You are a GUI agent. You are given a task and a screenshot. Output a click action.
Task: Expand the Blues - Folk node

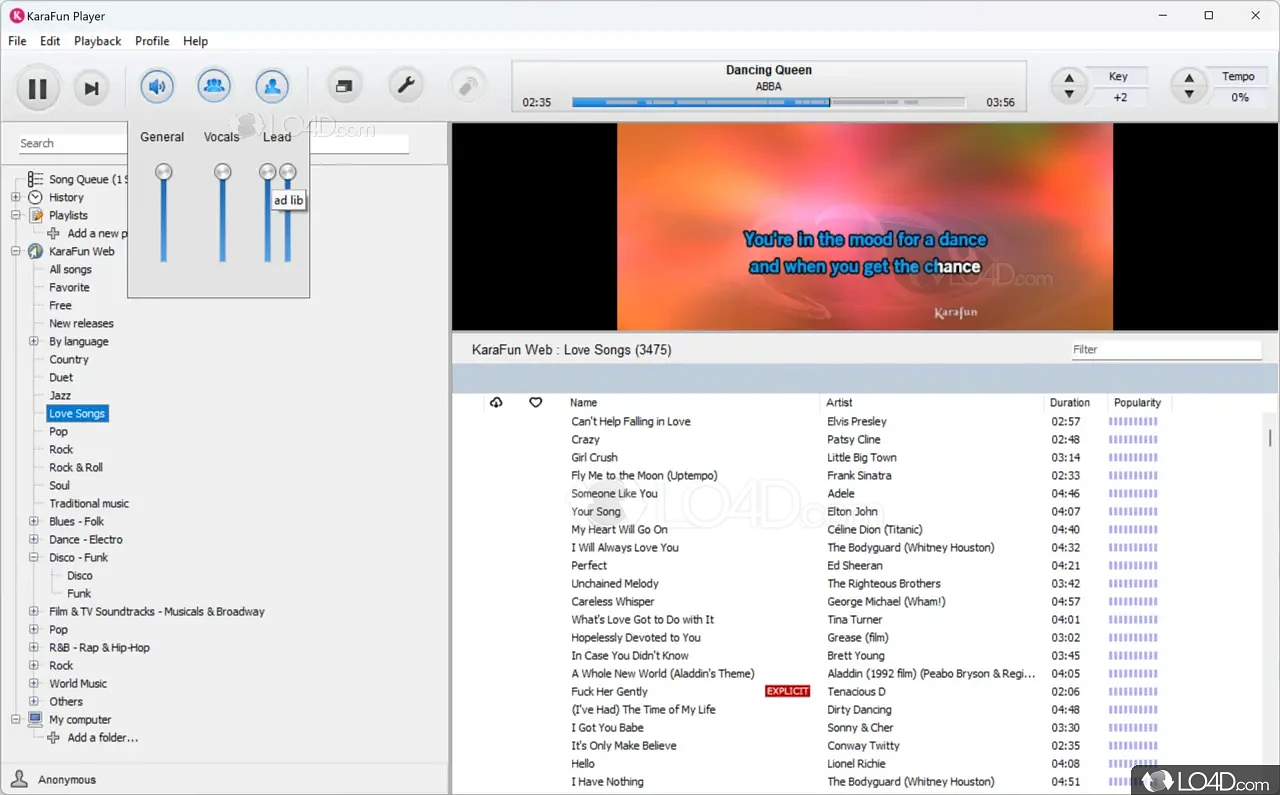pyautogui.click(x=35, y=521)
